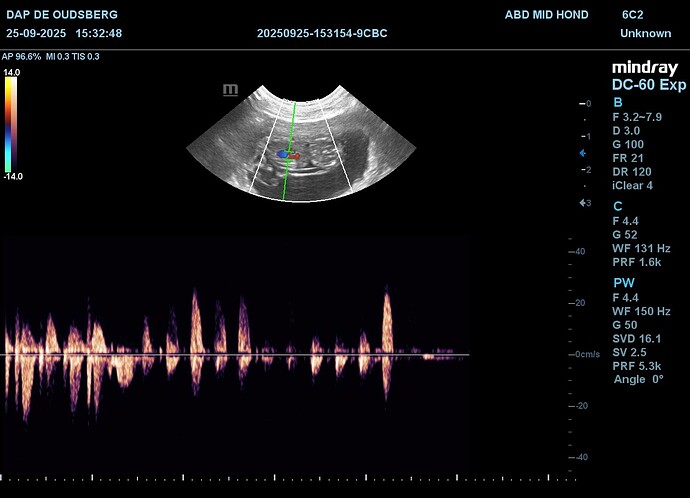690x498 pixels.
Task: Click the date '25-09-2025'
Action: pos(36,33)
